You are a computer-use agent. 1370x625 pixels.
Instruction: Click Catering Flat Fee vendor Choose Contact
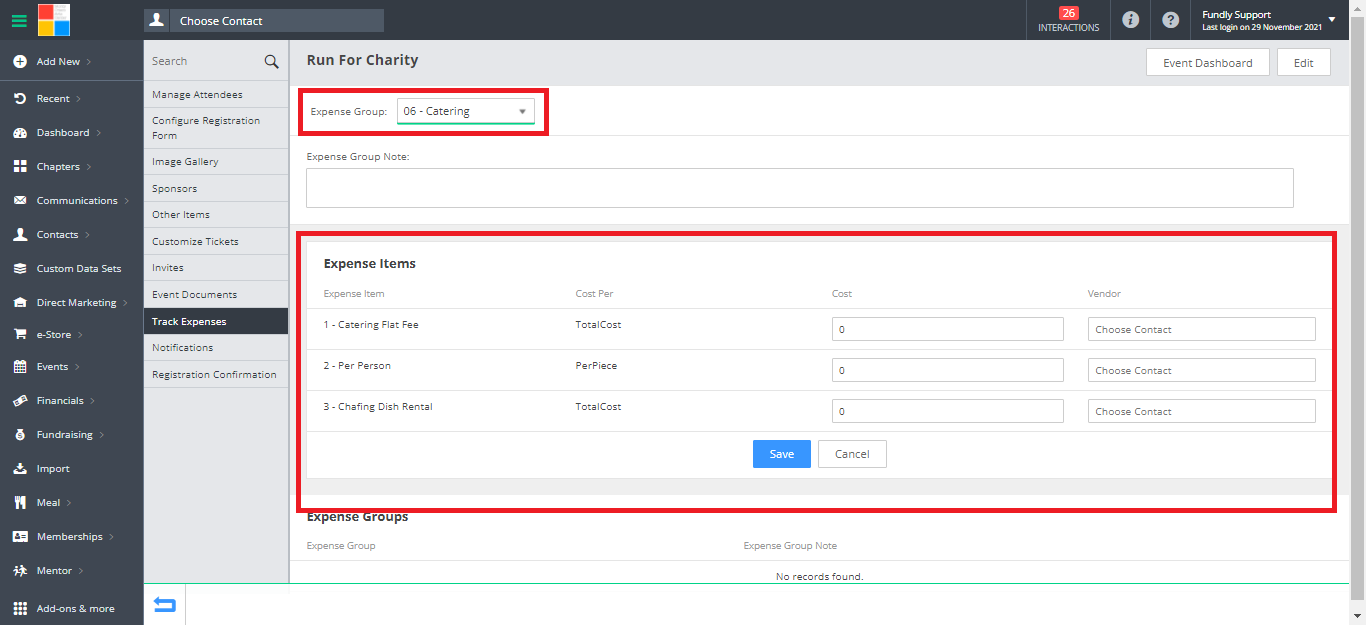point(1202,329)
